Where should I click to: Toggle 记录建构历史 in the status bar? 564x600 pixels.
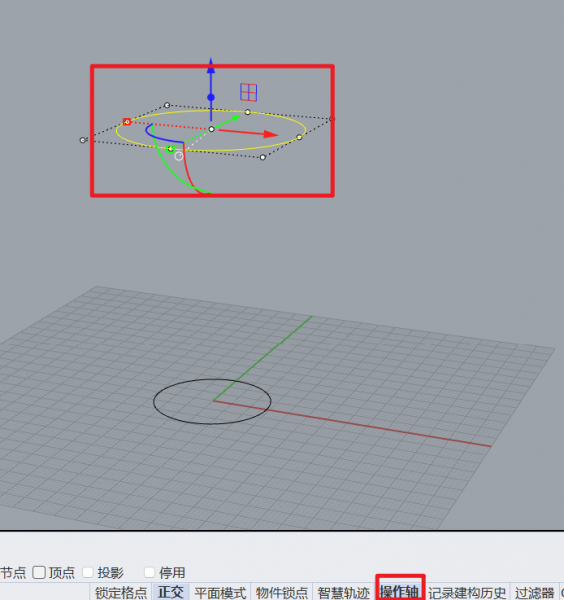(x=467, y=592)
